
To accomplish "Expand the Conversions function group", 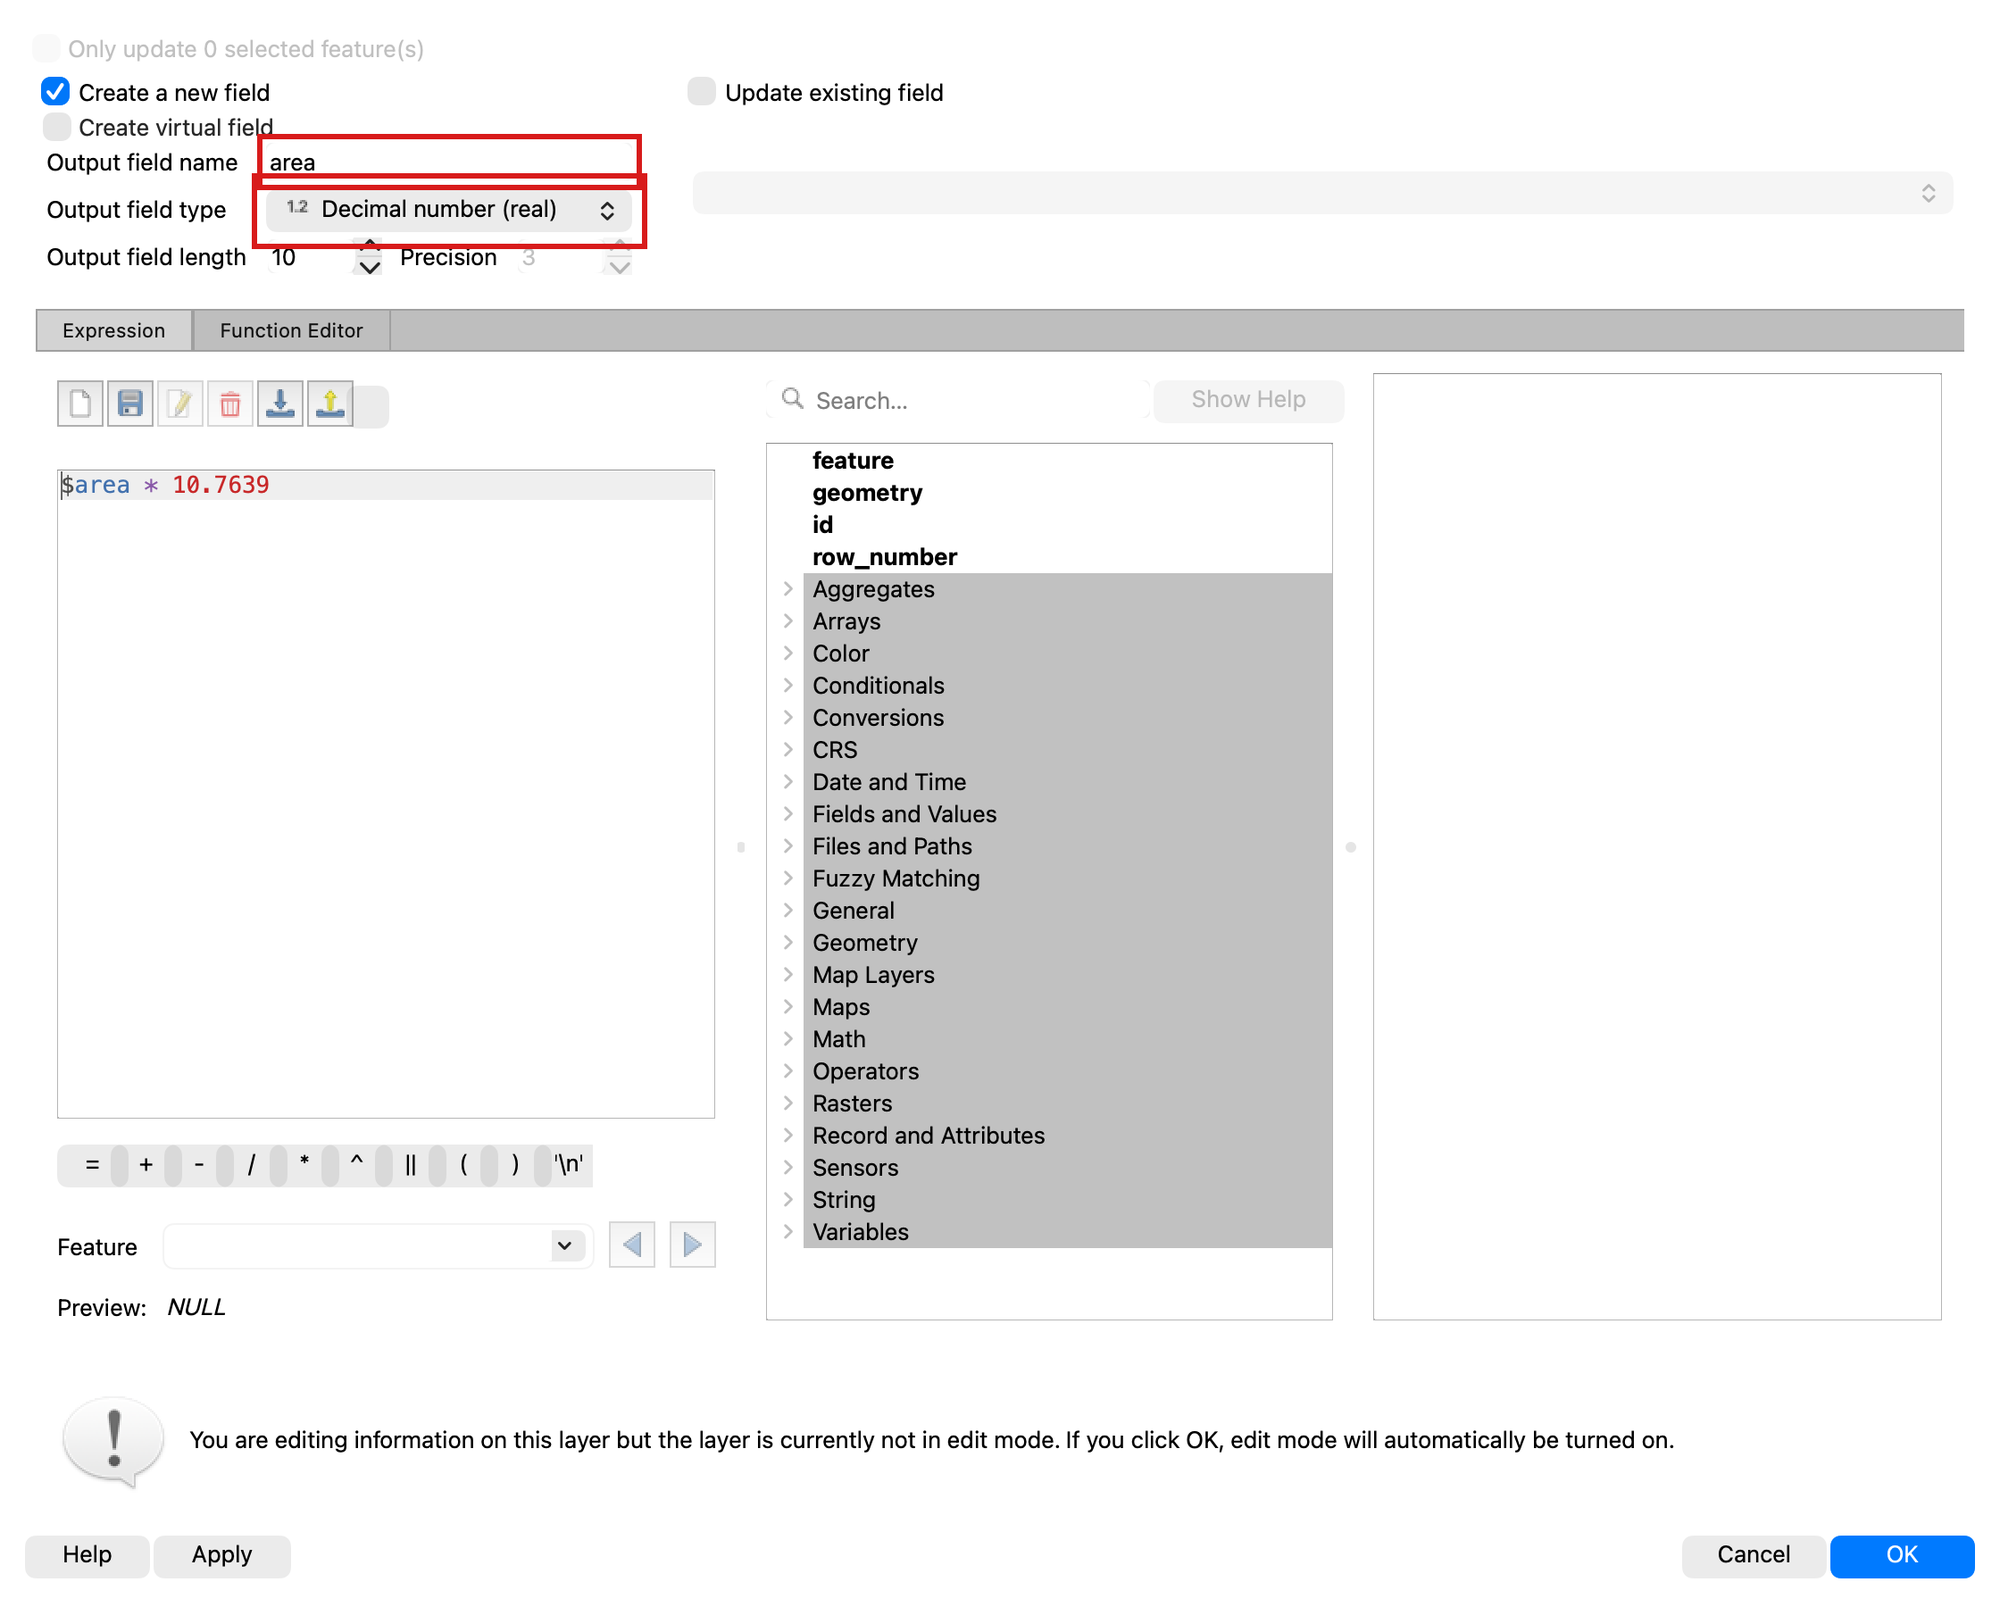I will pyautogui.click(x=788, y=718).
